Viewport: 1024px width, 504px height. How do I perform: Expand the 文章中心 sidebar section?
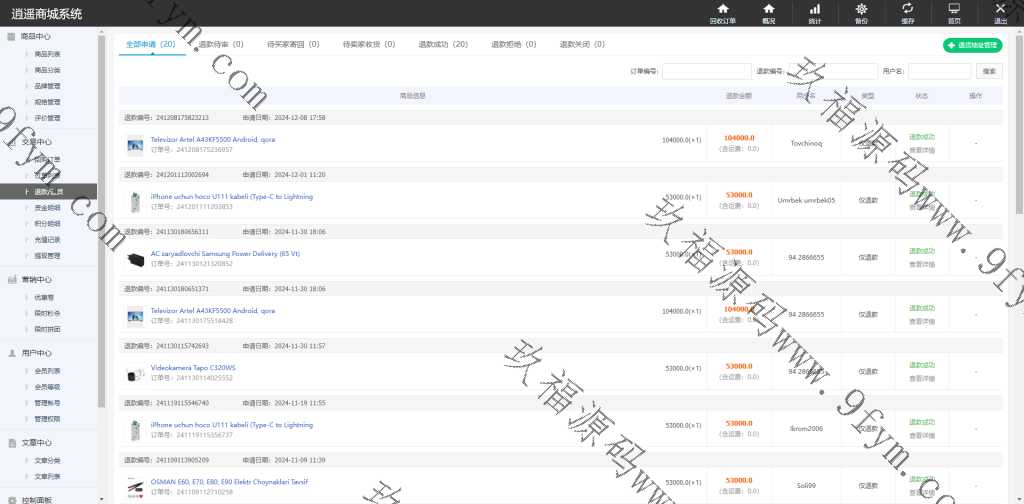(x=36, y=442)
